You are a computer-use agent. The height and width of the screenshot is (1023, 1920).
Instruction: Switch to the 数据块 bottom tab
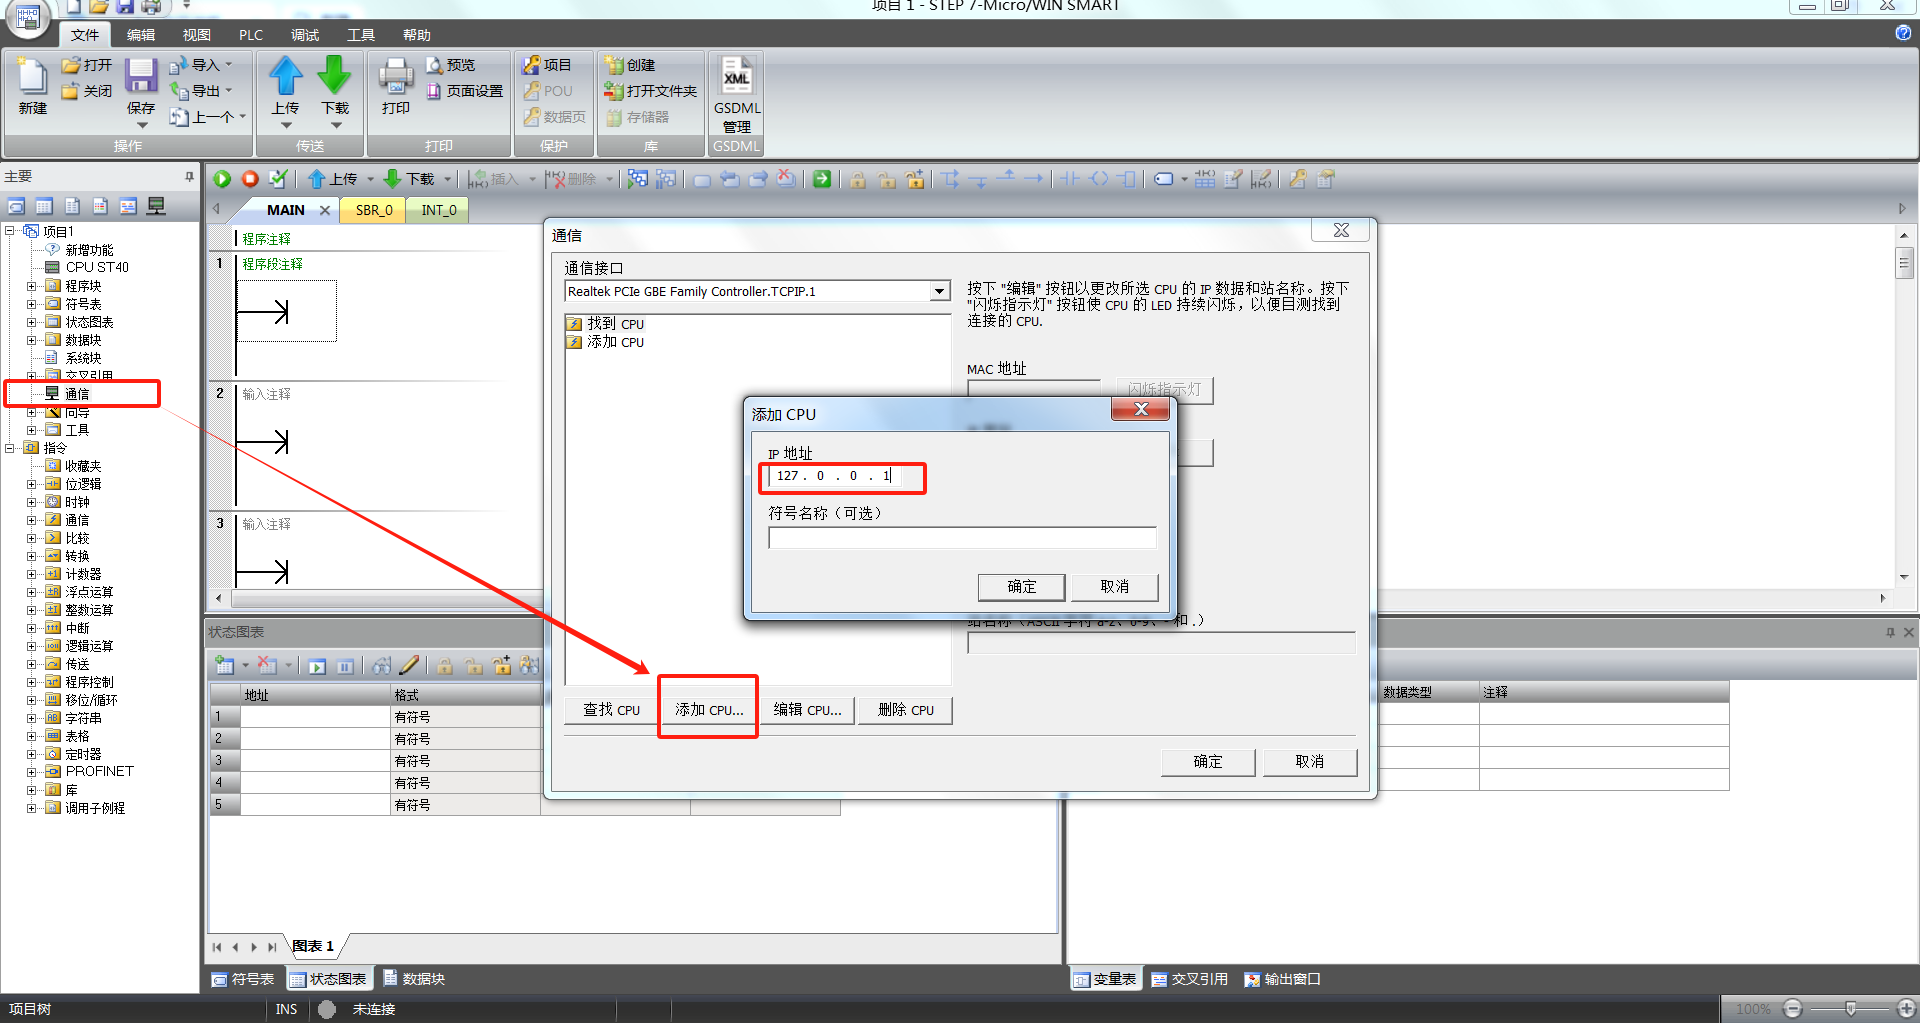414,979
